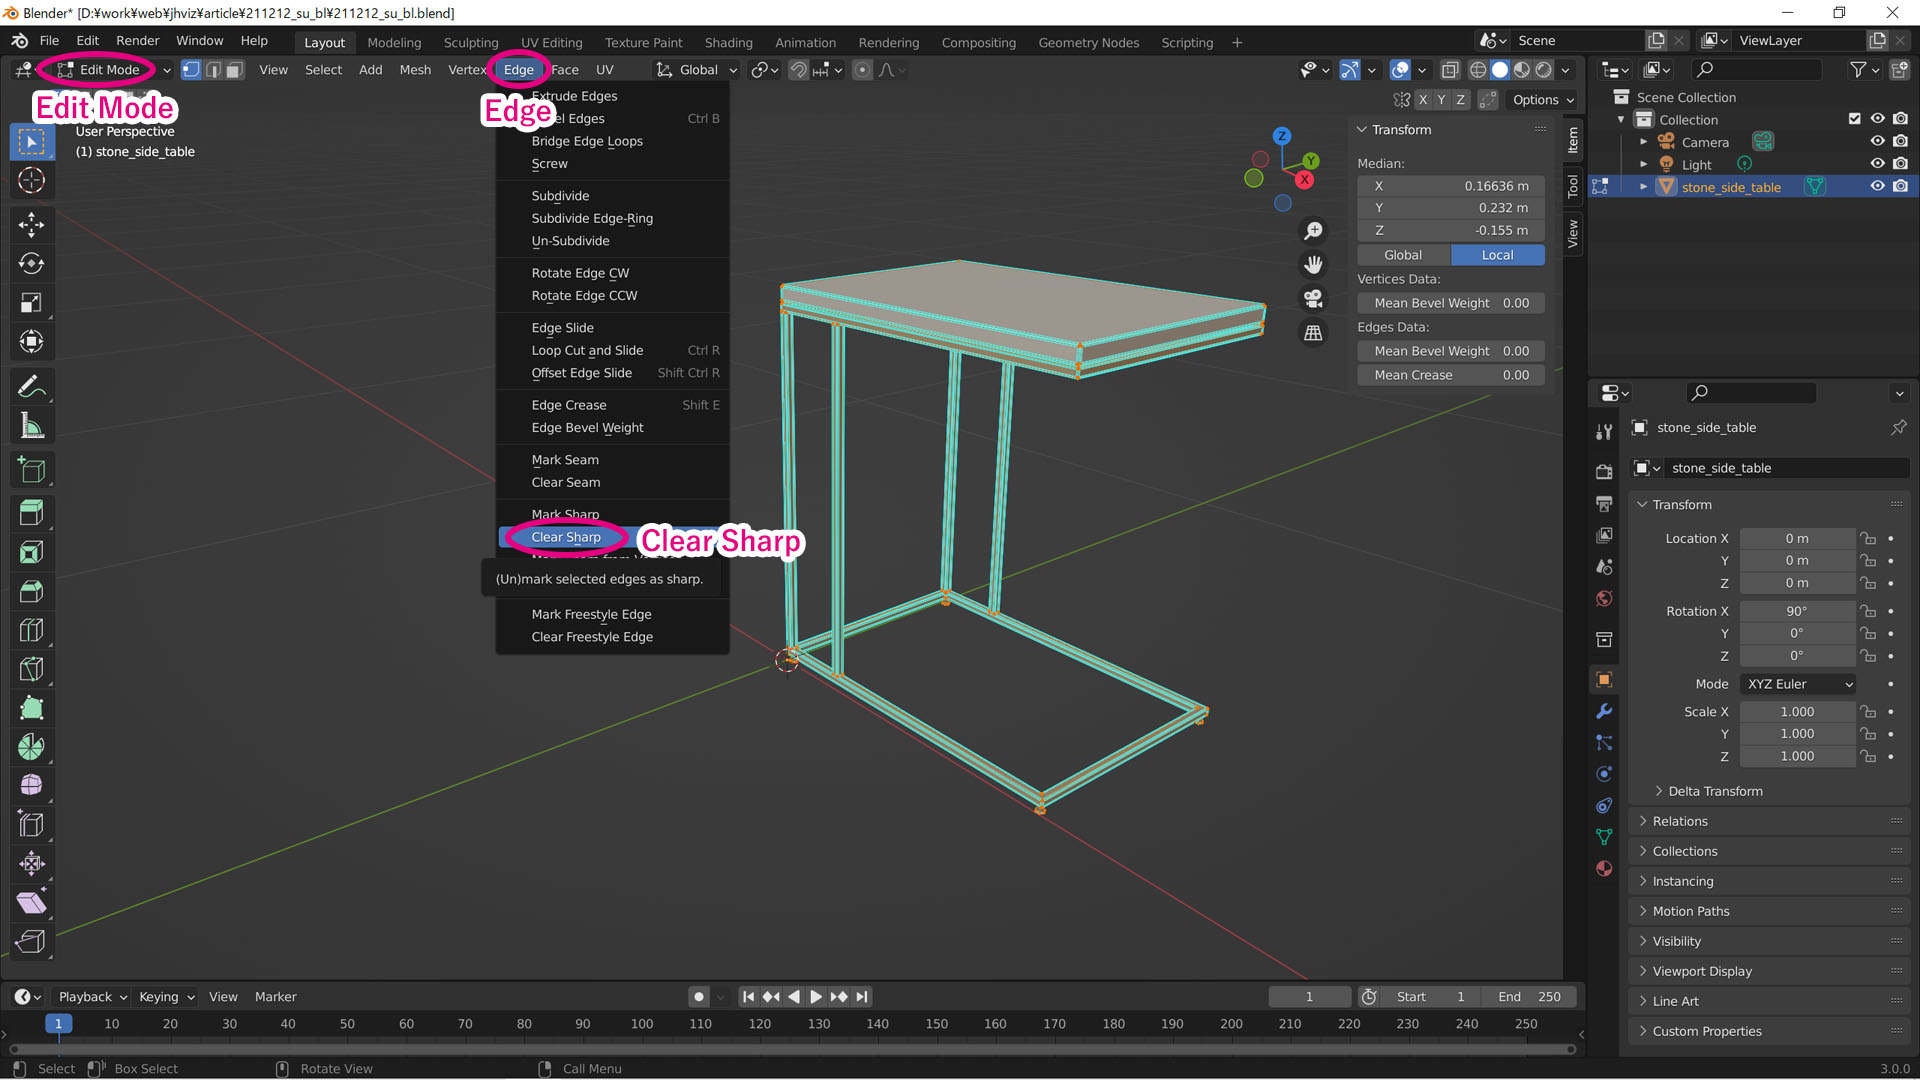Select the Extrude Region tool
Image resolution: width=1920 pixels, height=1080 pixels.
coord(31,513)
